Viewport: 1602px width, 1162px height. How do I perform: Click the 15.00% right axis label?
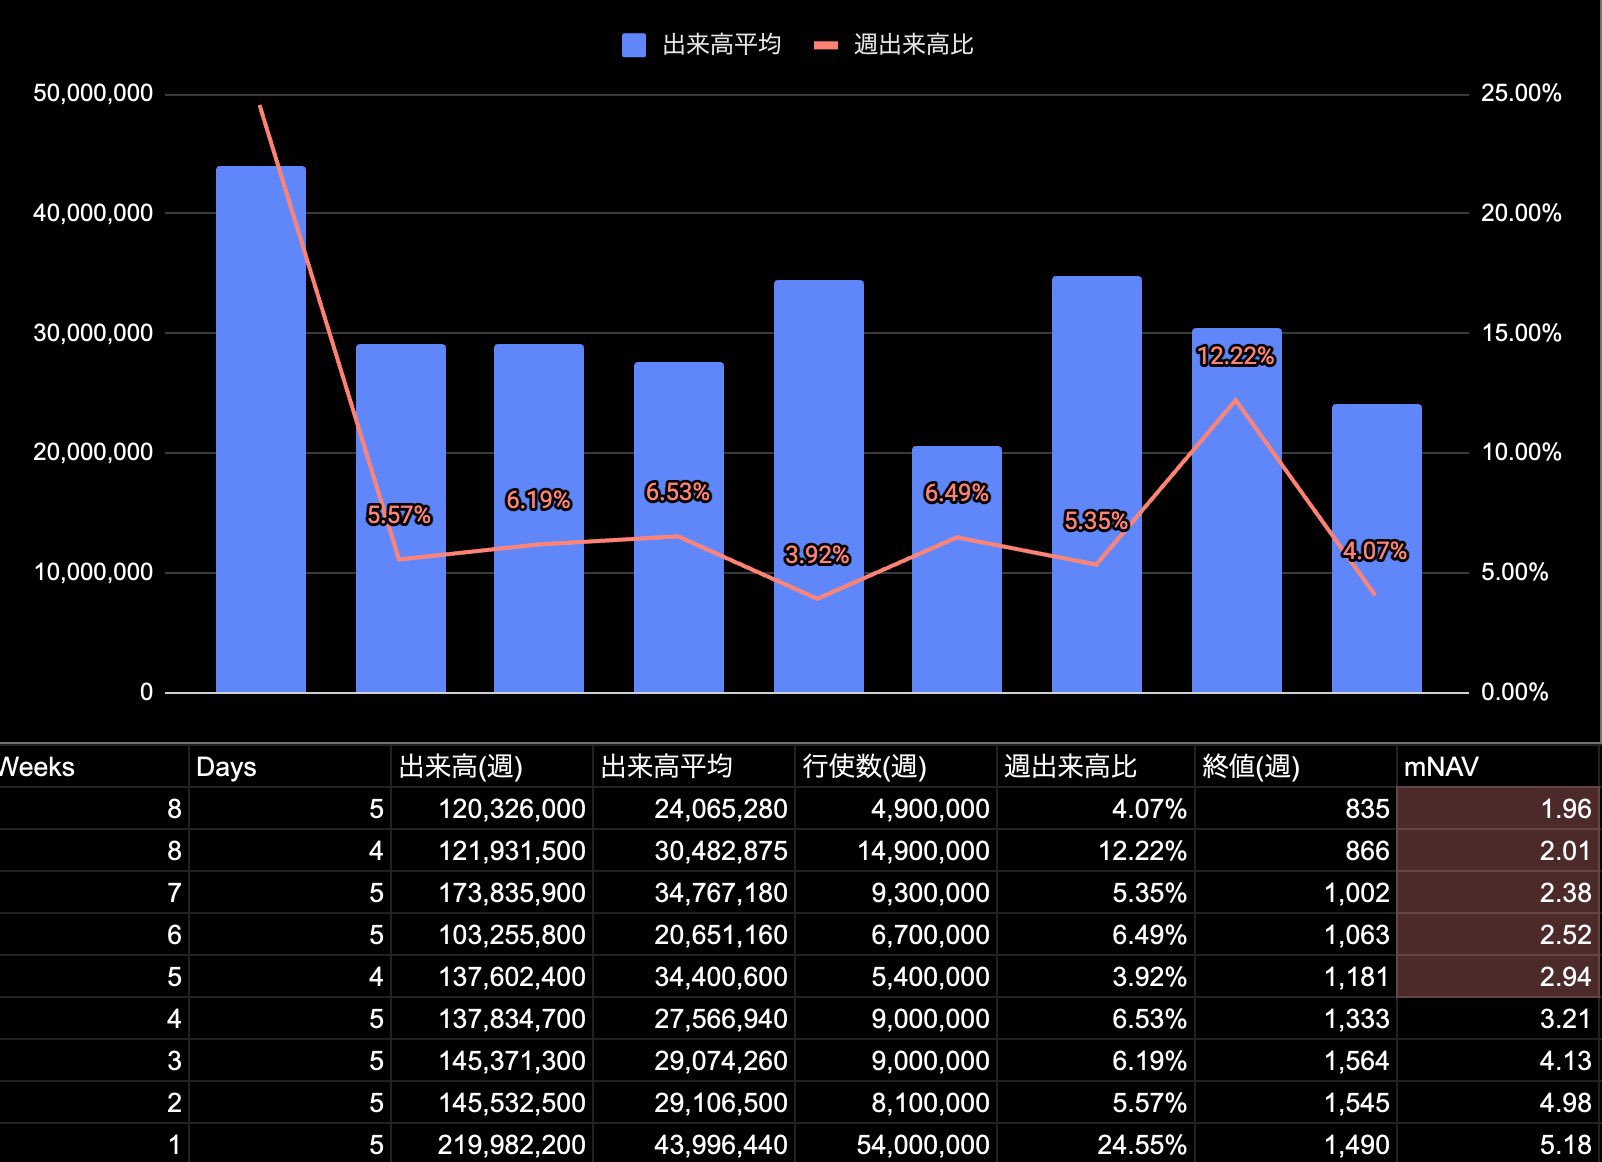pyautogui.click(x=1521, y=333)
